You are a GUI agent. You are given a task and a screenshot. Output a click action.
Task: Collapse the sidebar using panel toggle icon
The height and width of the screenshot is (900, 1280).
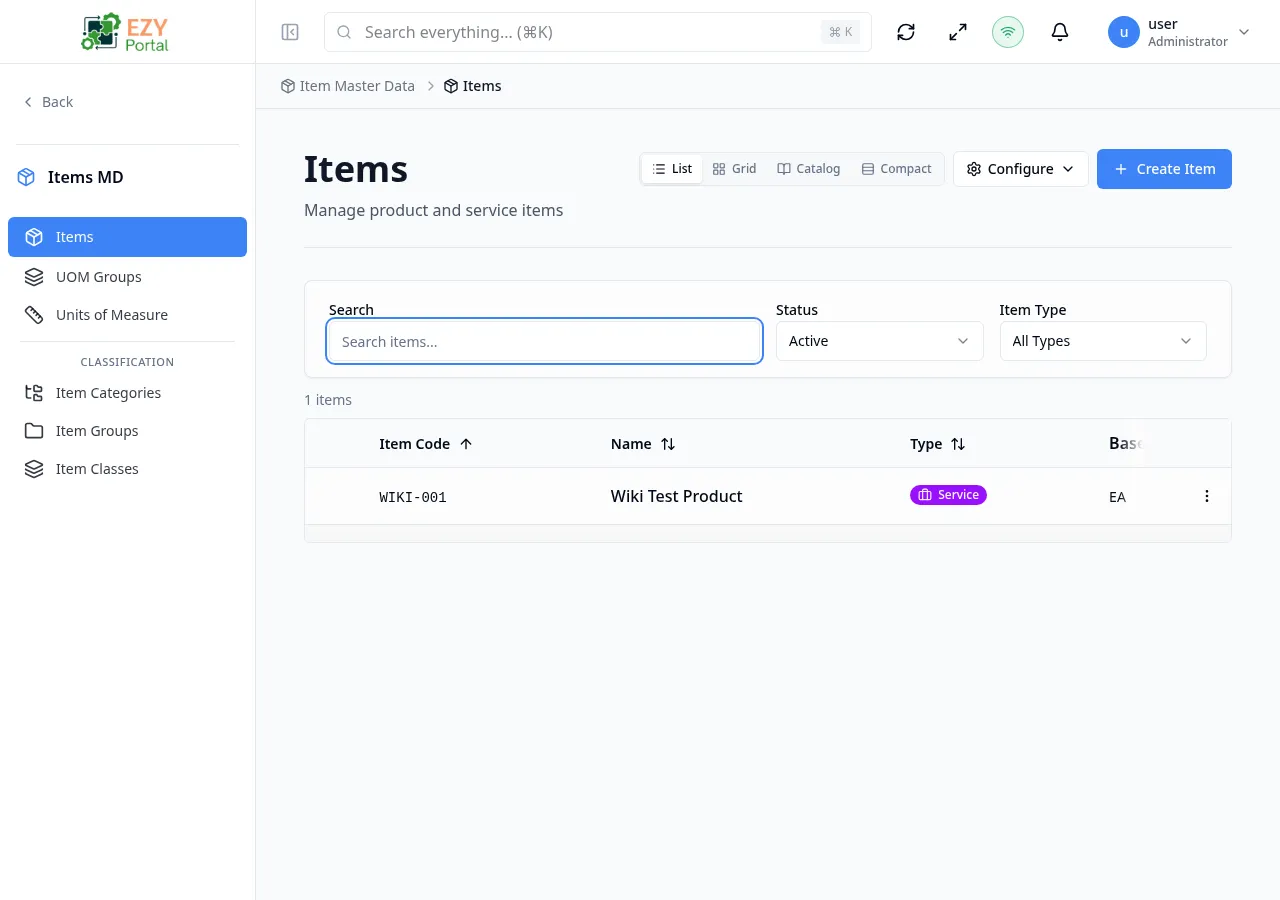click(290, 32)
